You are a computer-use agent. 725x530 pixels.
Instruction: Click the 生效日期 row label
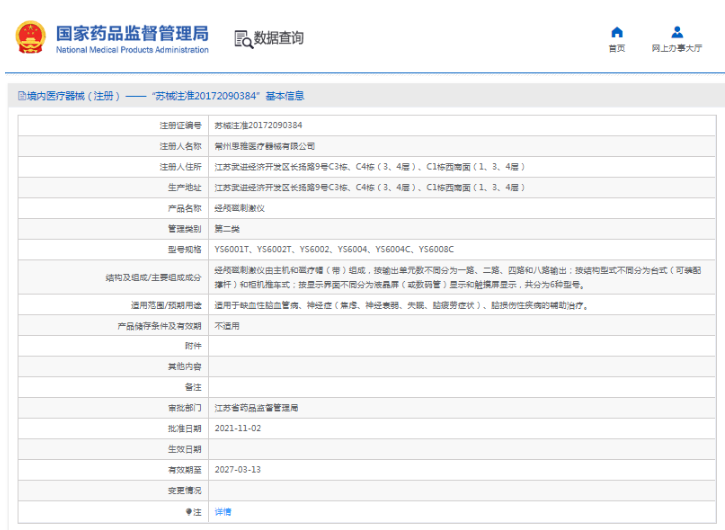tap(184, 449)
